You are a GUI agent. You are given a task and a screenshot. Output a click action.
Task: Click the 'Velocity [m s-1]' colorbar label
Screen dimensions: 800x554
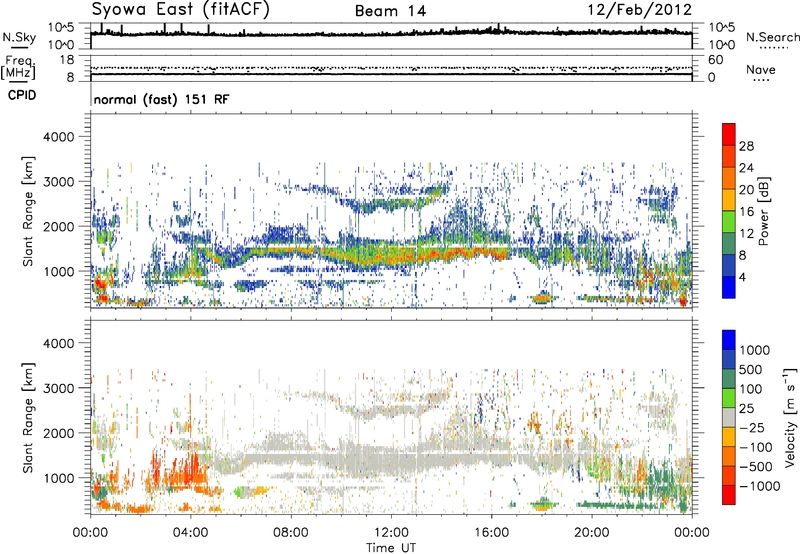[x=790, y=417]
